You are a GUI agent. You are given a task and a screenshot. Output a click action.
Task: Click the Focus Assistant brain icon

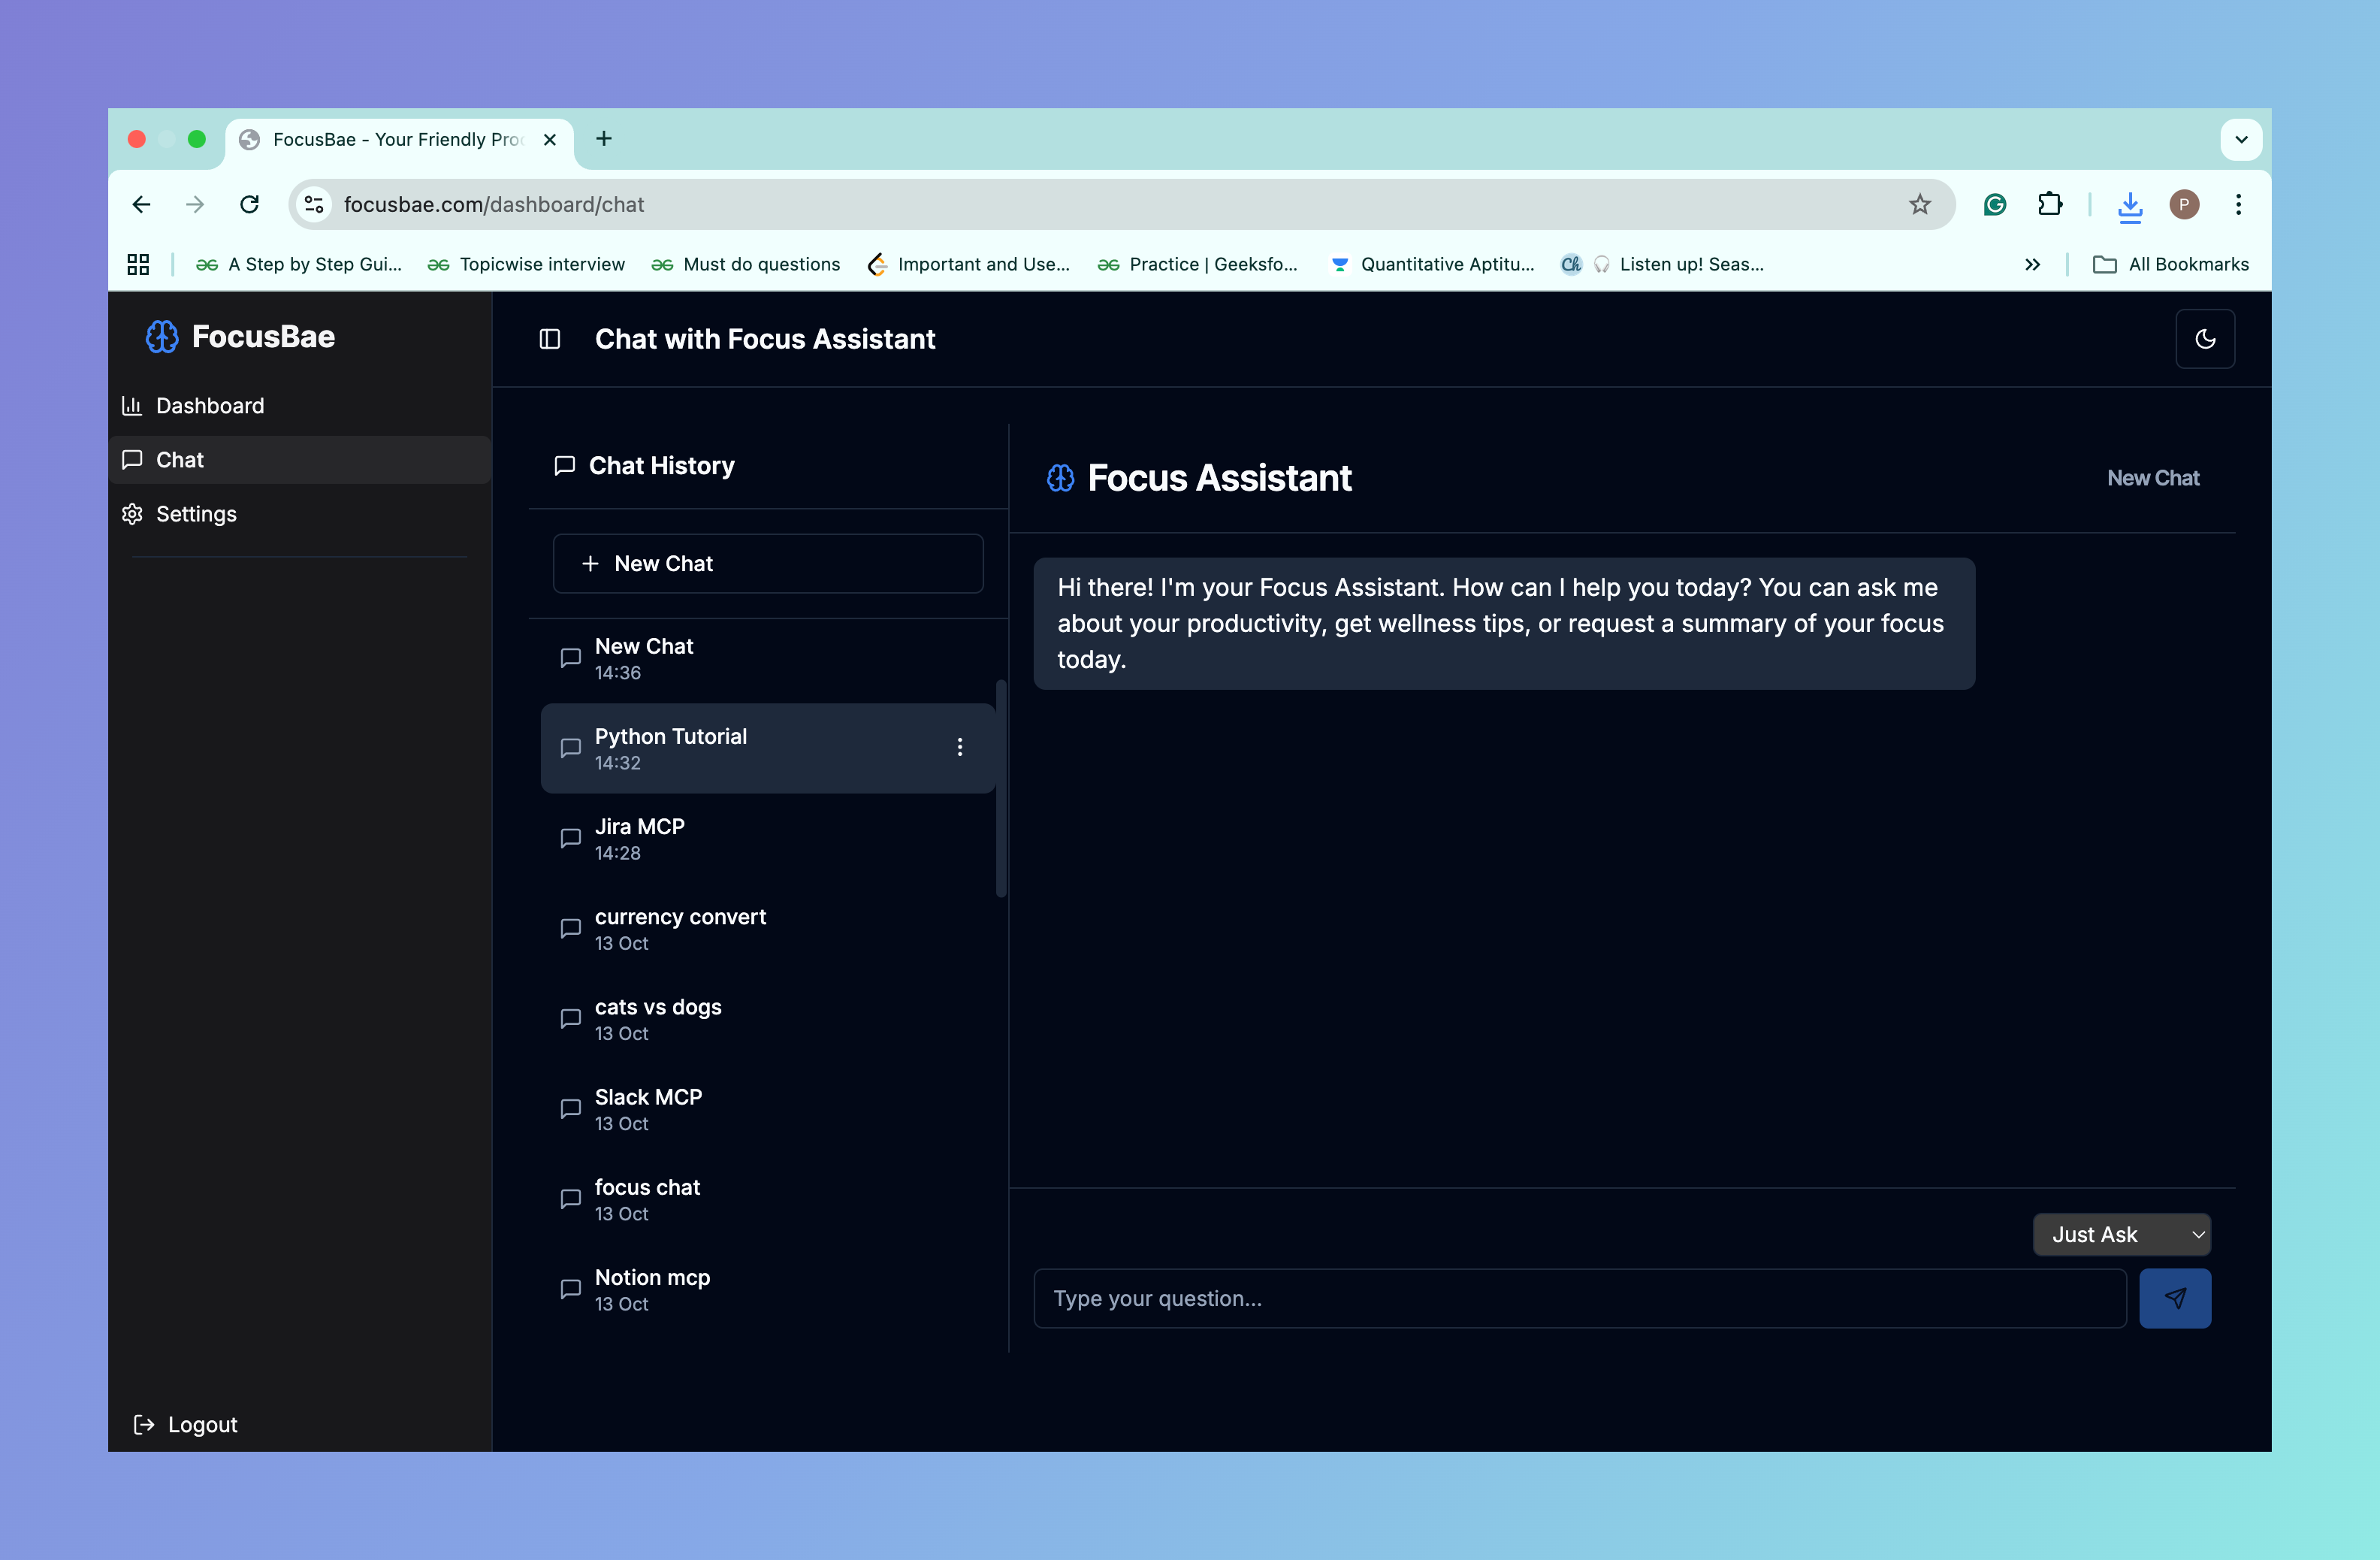point(1060,478)
